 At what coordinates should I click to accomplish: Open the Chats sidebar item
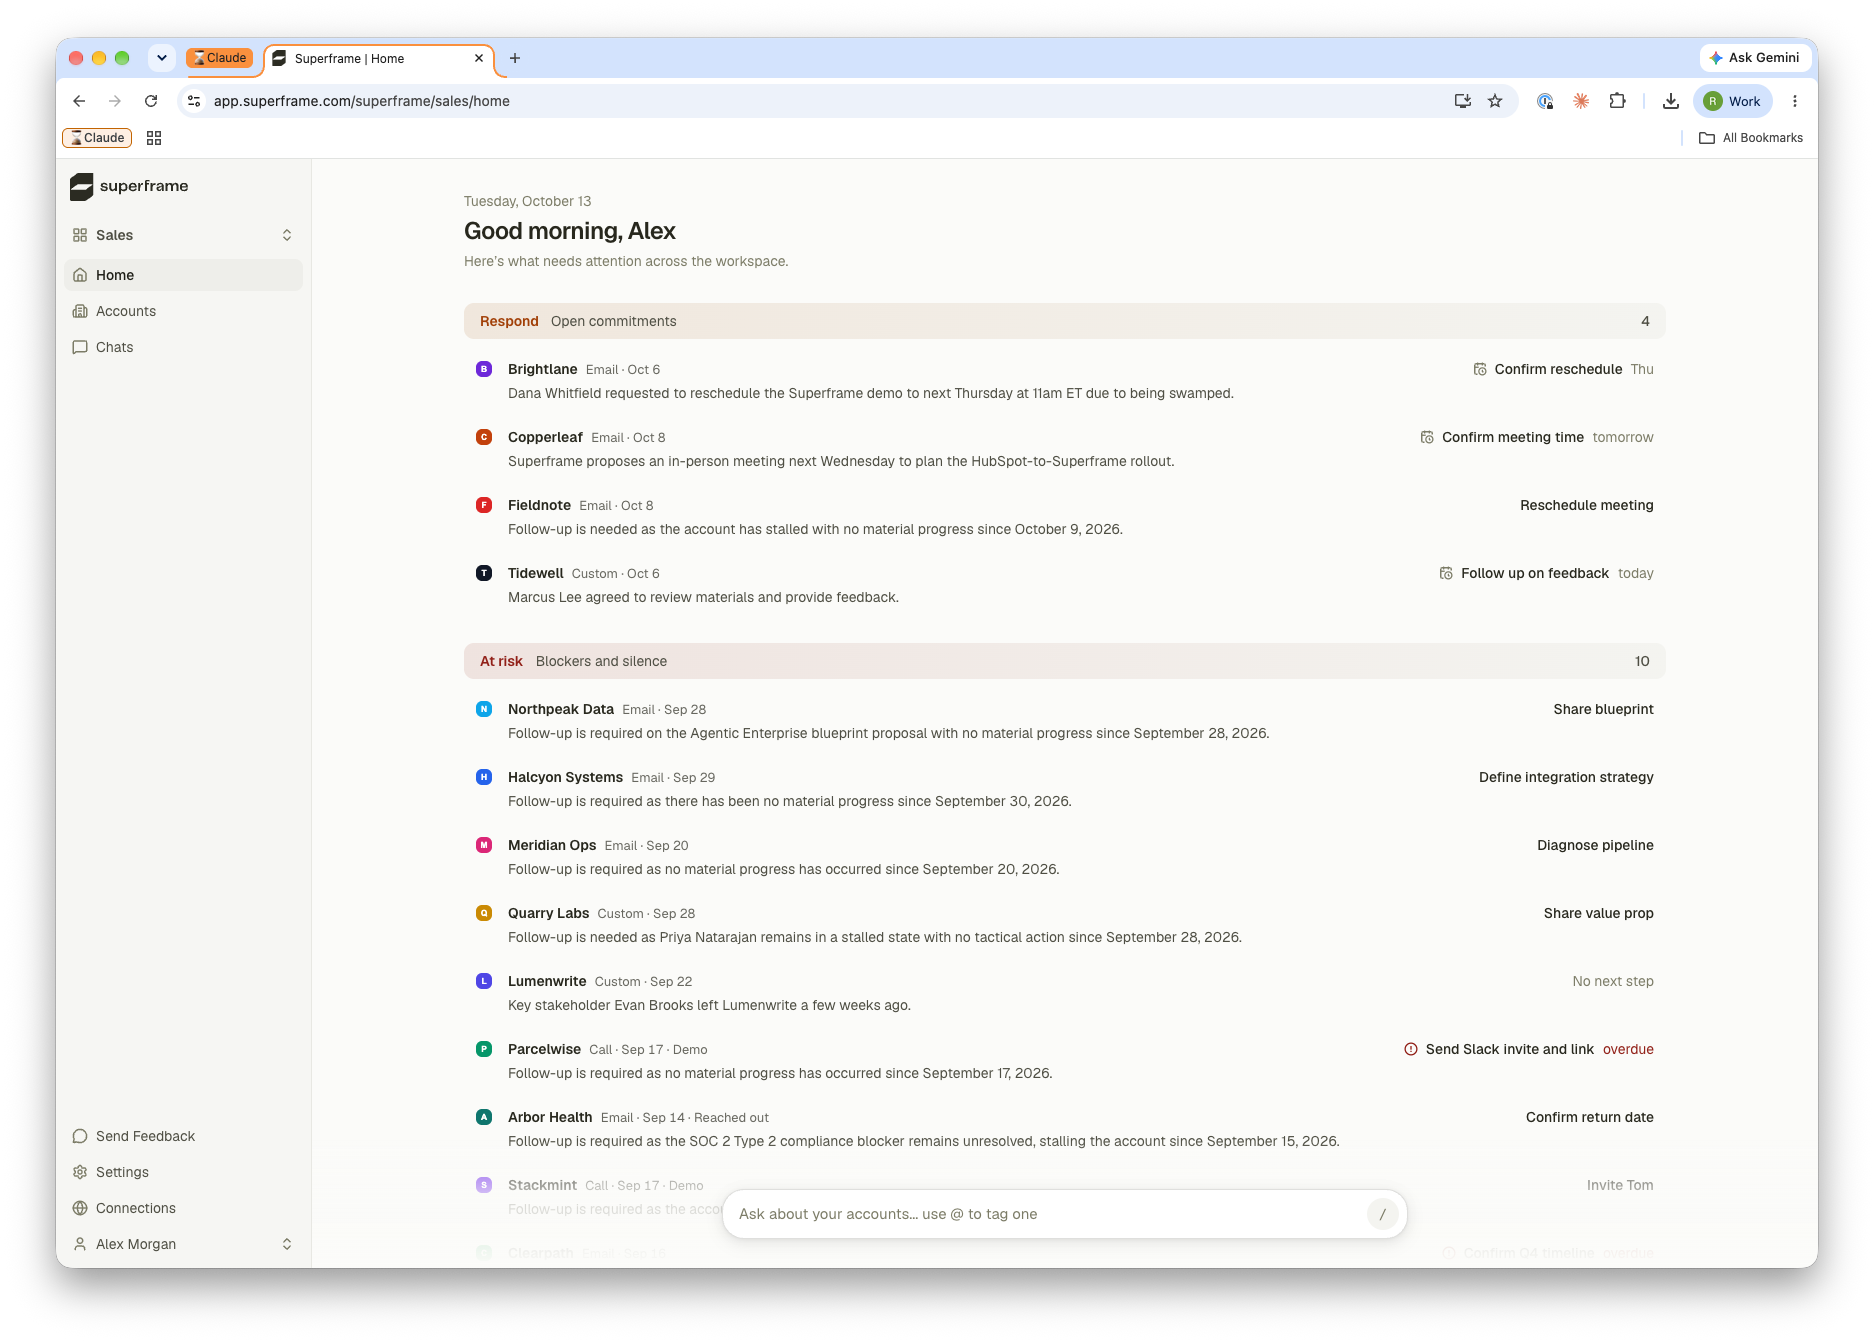coord(183,347)
